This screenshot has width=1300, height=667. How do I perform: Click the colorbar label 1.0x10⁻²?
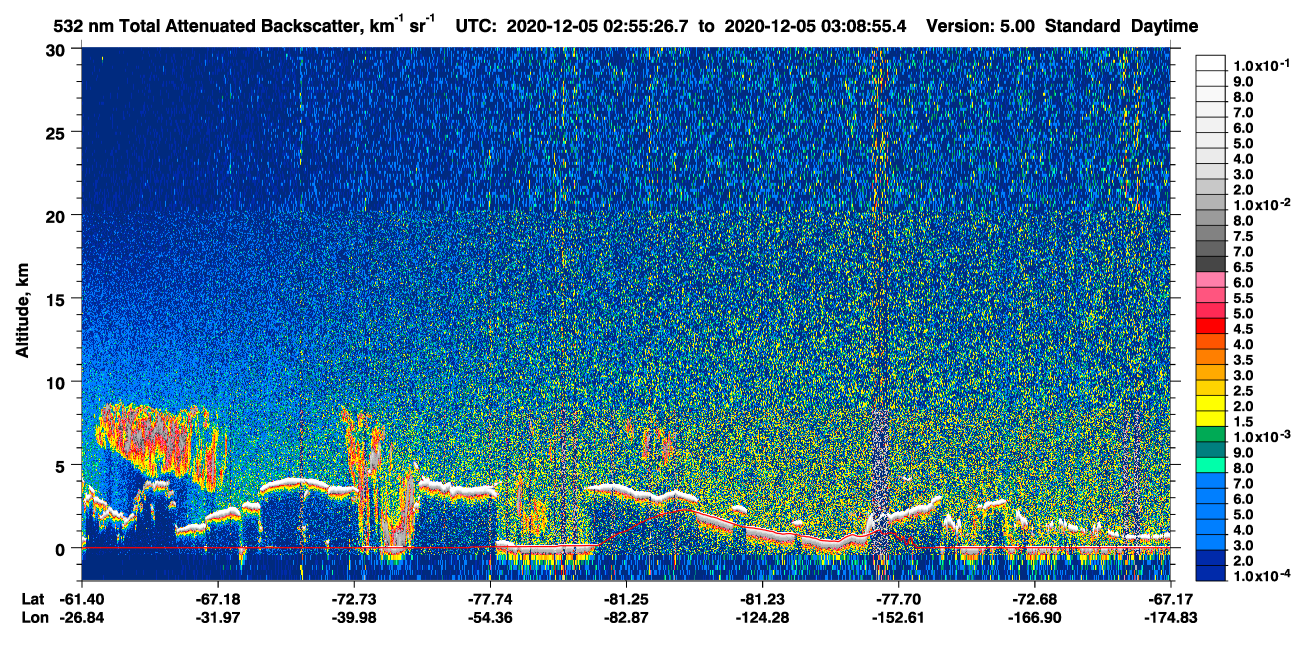1260,206
